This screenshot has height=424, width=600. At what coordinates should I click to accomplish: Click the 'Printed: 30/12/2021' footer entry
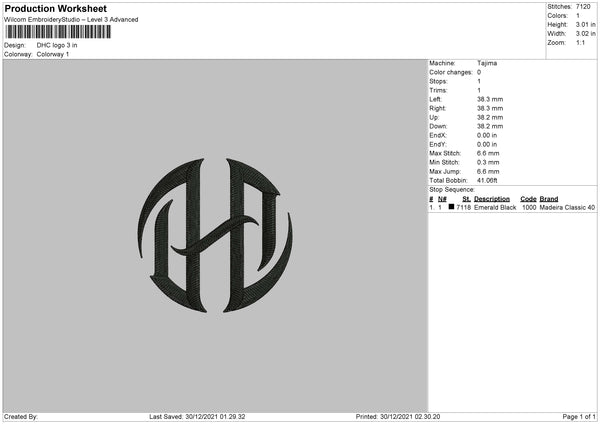398,417
